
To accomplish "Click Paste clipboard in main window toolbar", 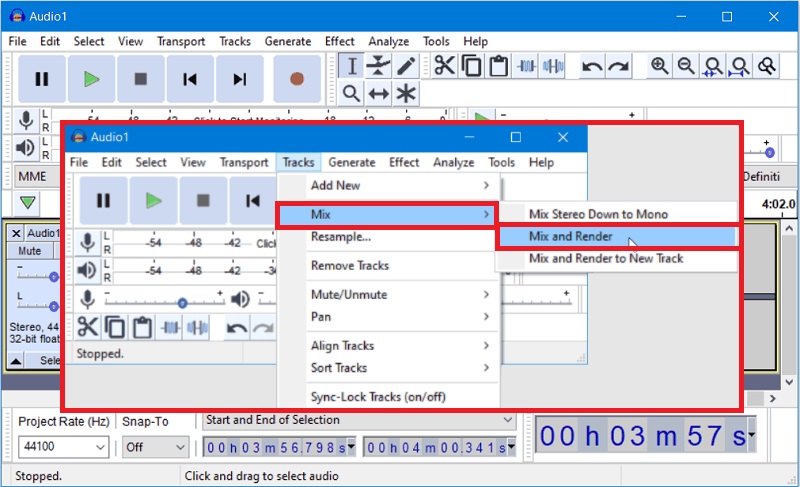I will (x=498, y=66).
